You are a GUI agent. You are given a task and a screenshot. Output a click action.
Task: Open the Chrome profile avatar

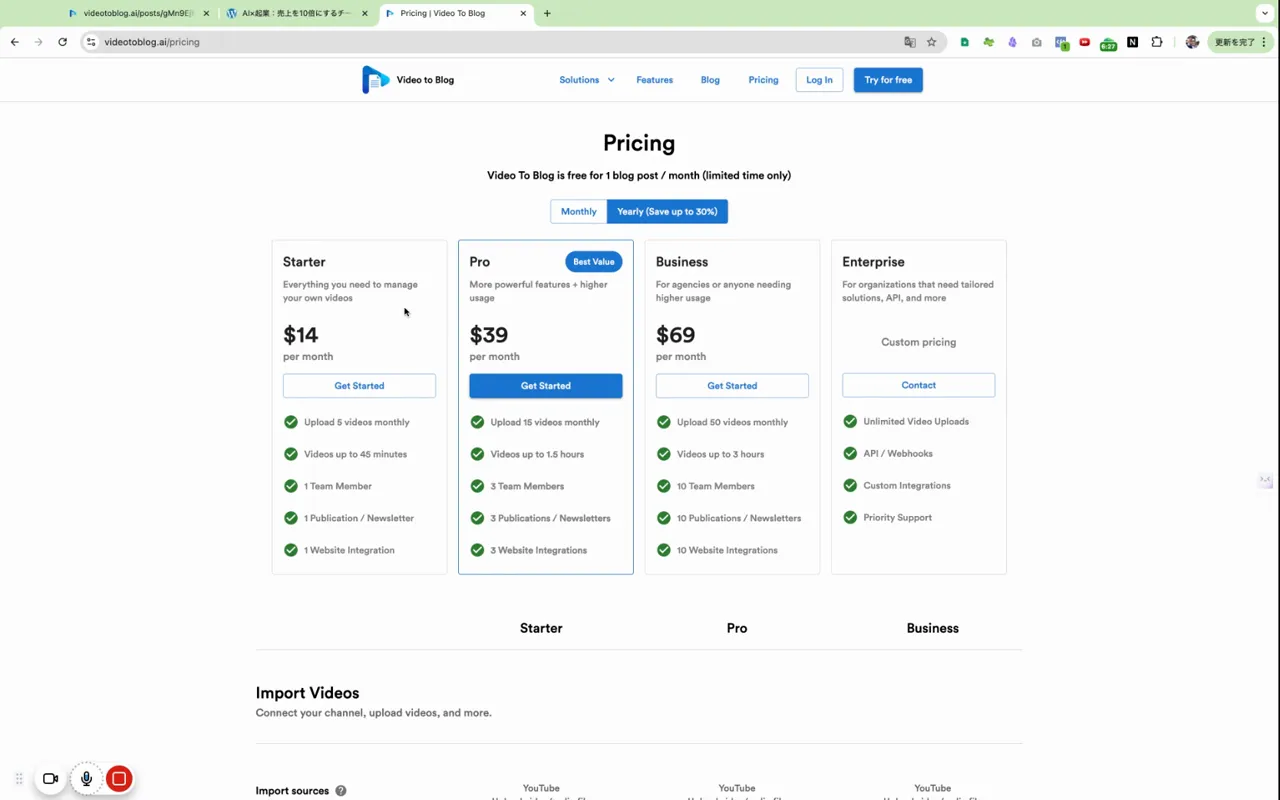coord(1192,42)
